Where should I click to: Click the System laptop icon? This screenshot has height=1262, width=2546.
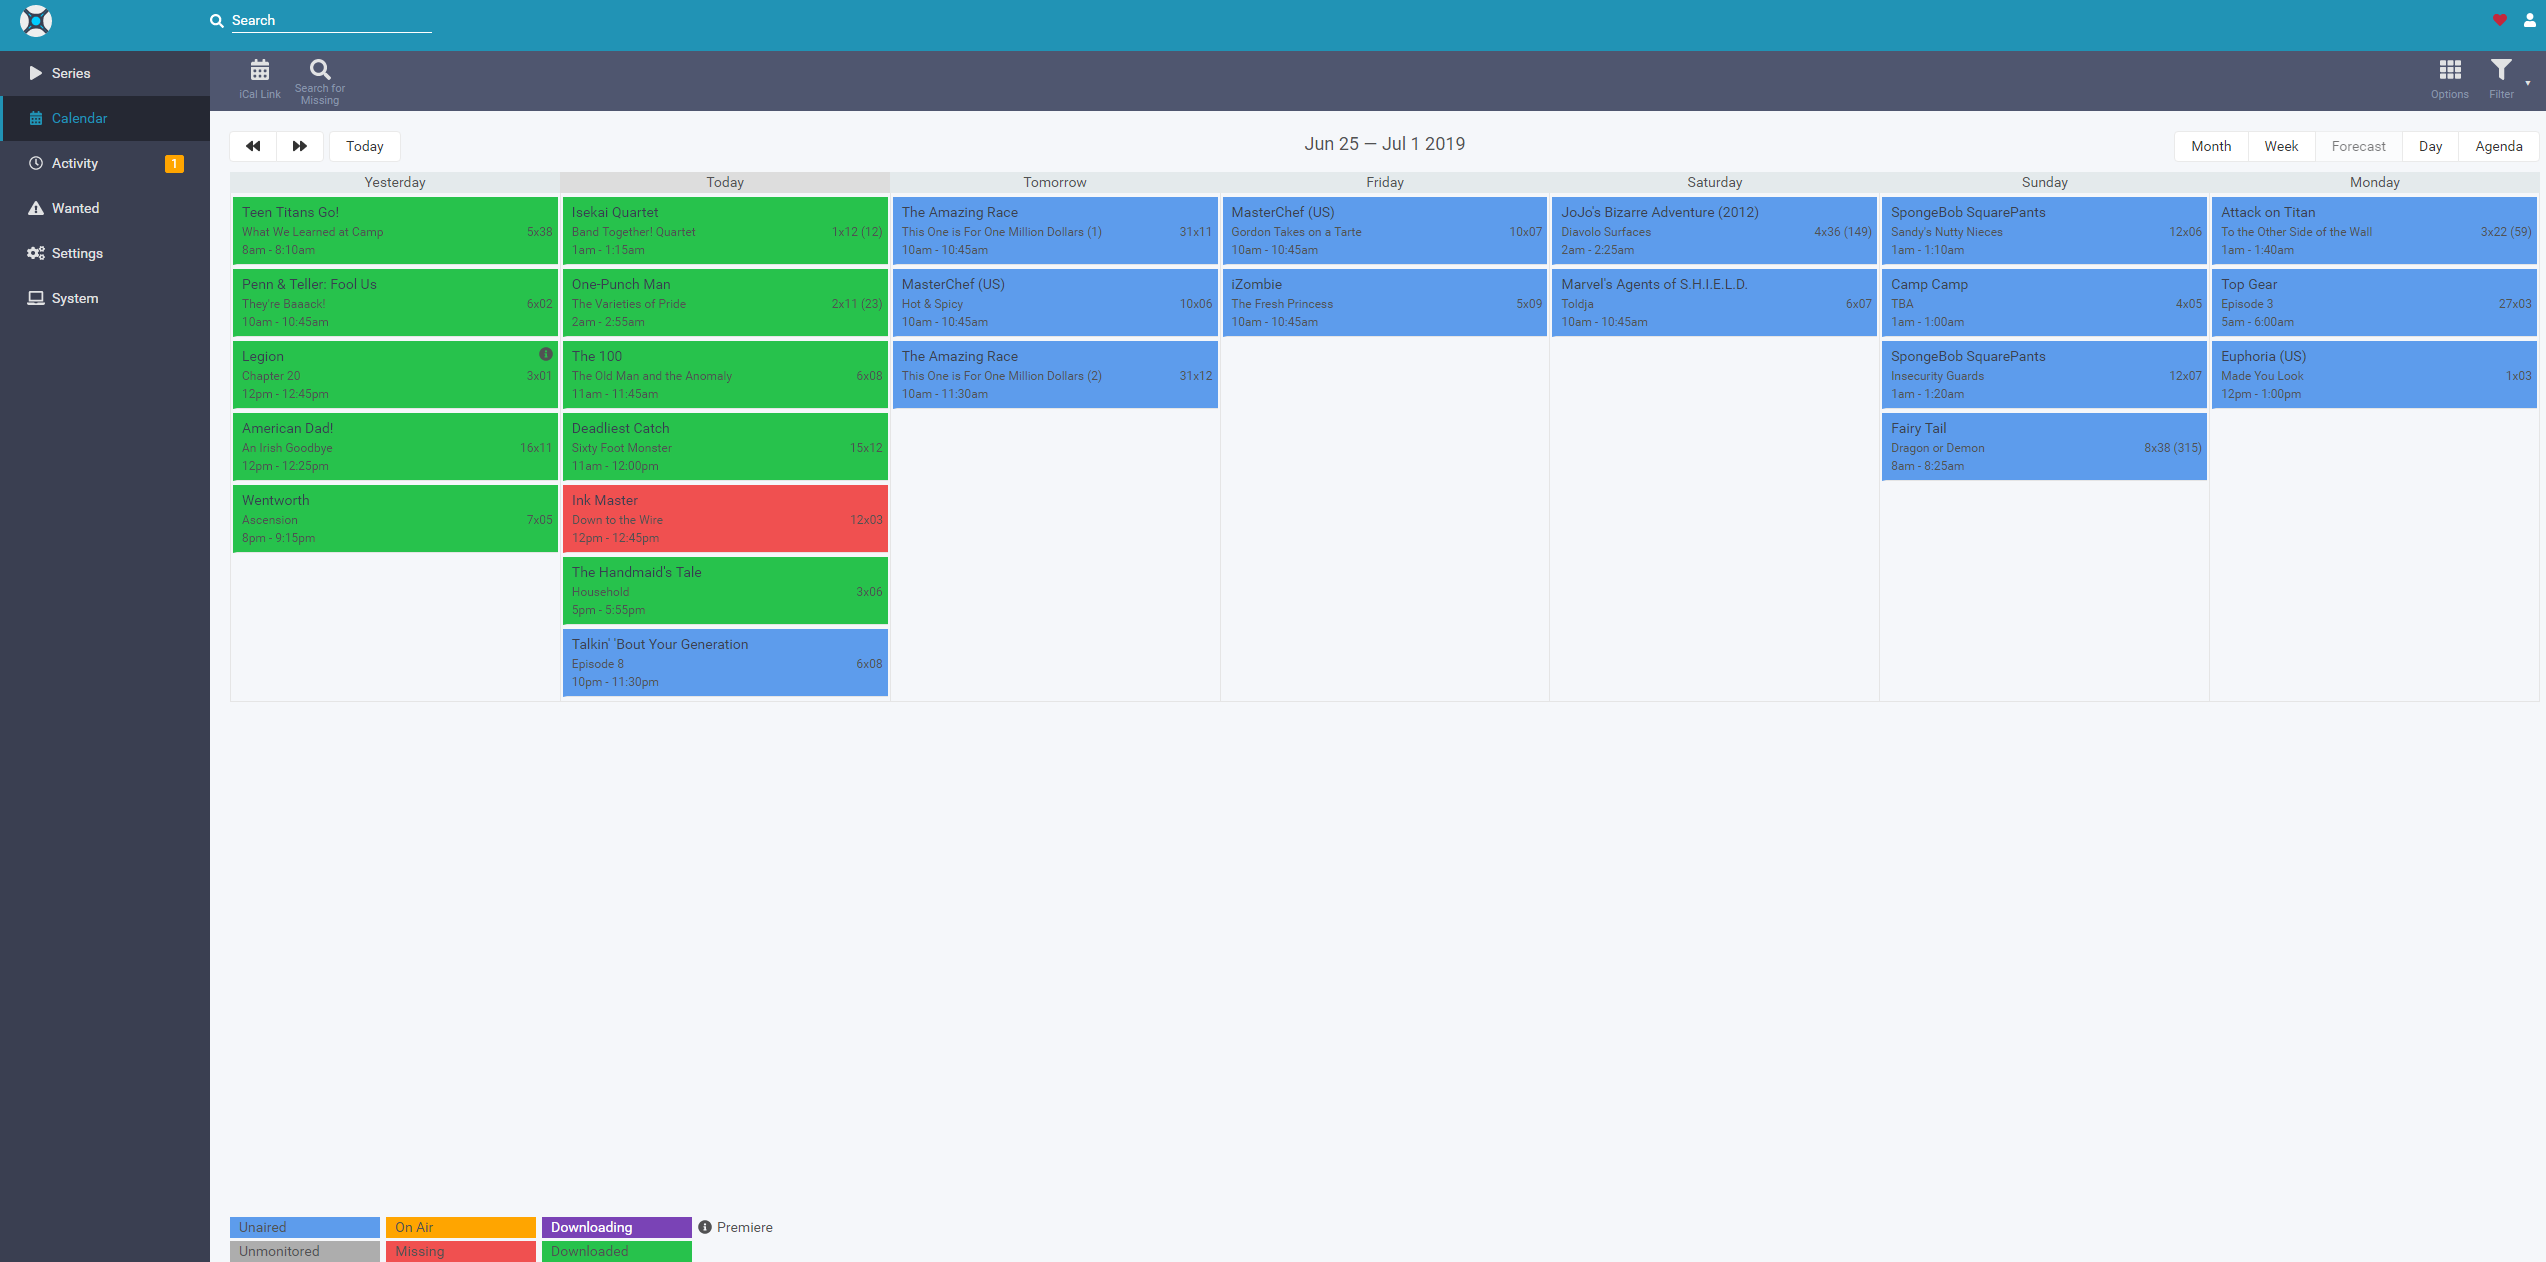(36, 298)
